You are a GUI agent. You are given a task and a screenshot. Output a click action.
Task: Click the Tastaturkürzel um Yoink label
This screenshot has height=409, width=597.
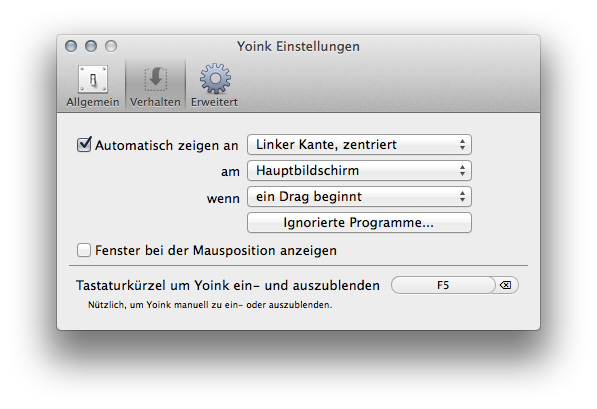[228, 285]
